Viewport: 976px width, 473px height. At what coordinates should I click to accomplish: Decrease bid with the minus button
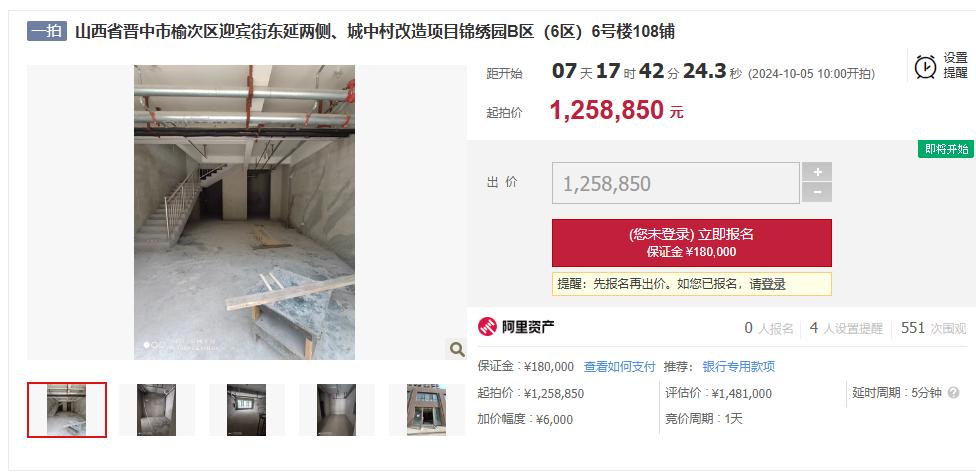817,193
